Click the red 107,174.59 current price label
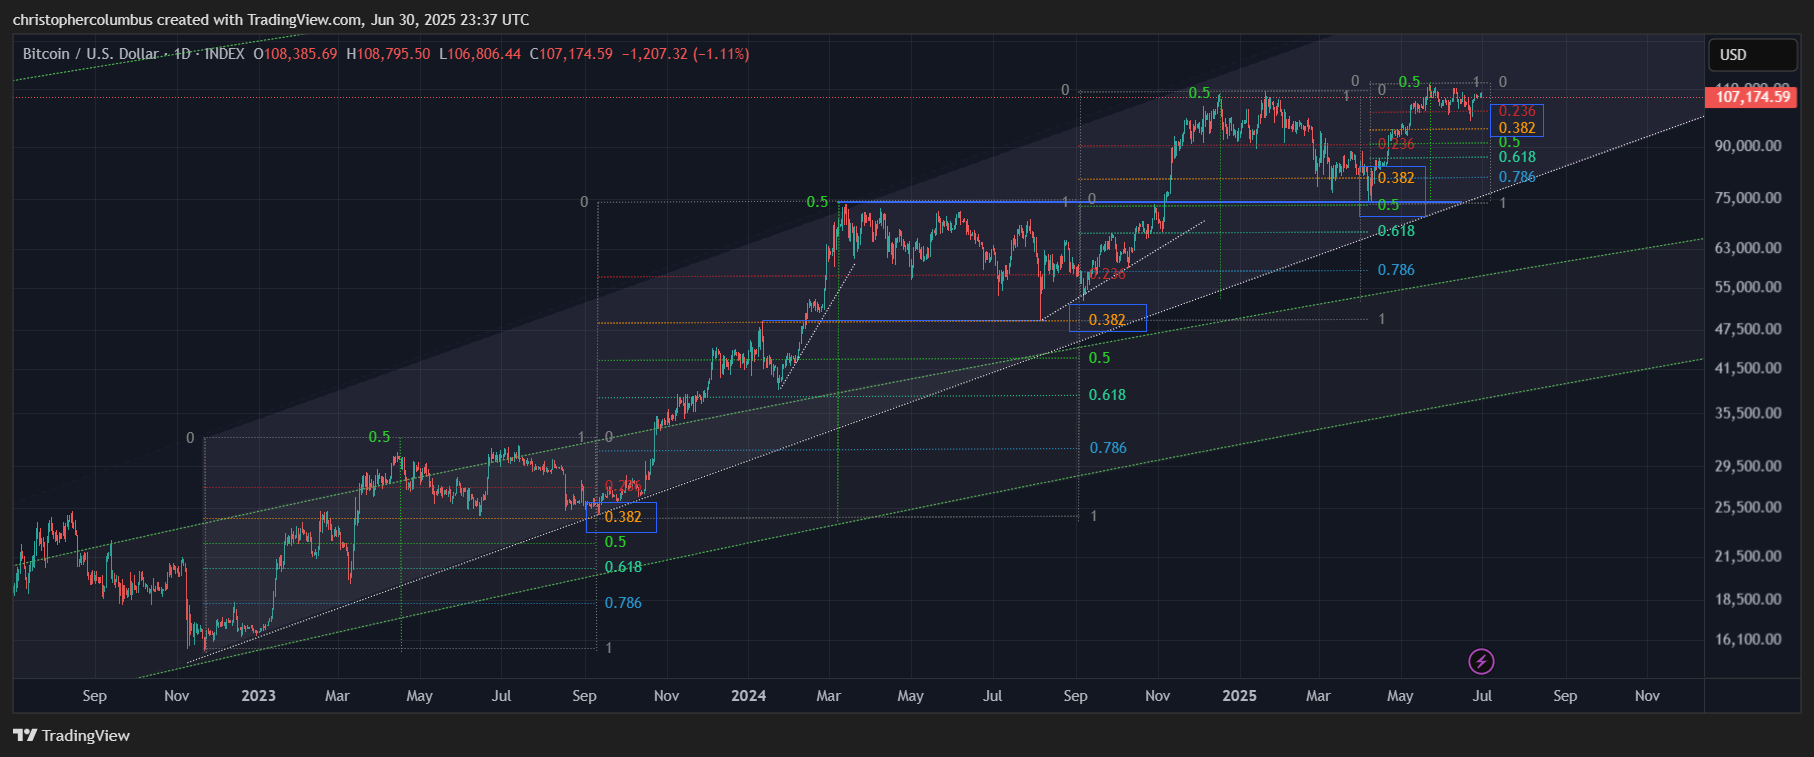Screen dimensions: 1814x757 (1752, 97)
